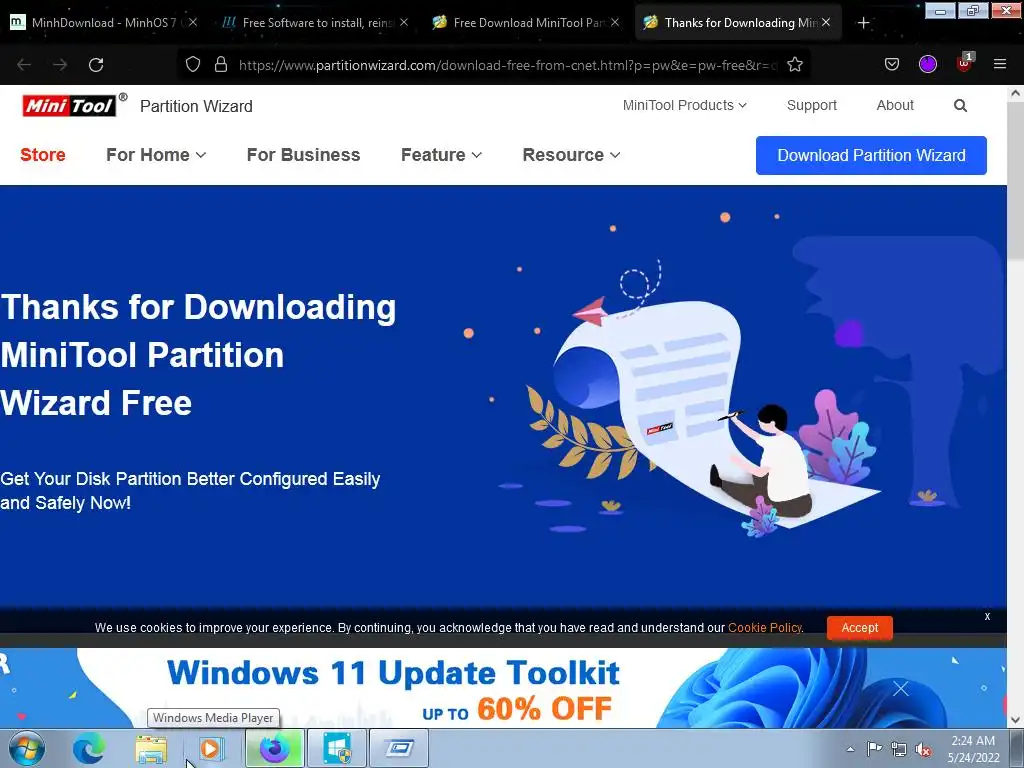1024x768 pixels.
Task: Click the Action Center flag icon
Action: click(874, 749)
